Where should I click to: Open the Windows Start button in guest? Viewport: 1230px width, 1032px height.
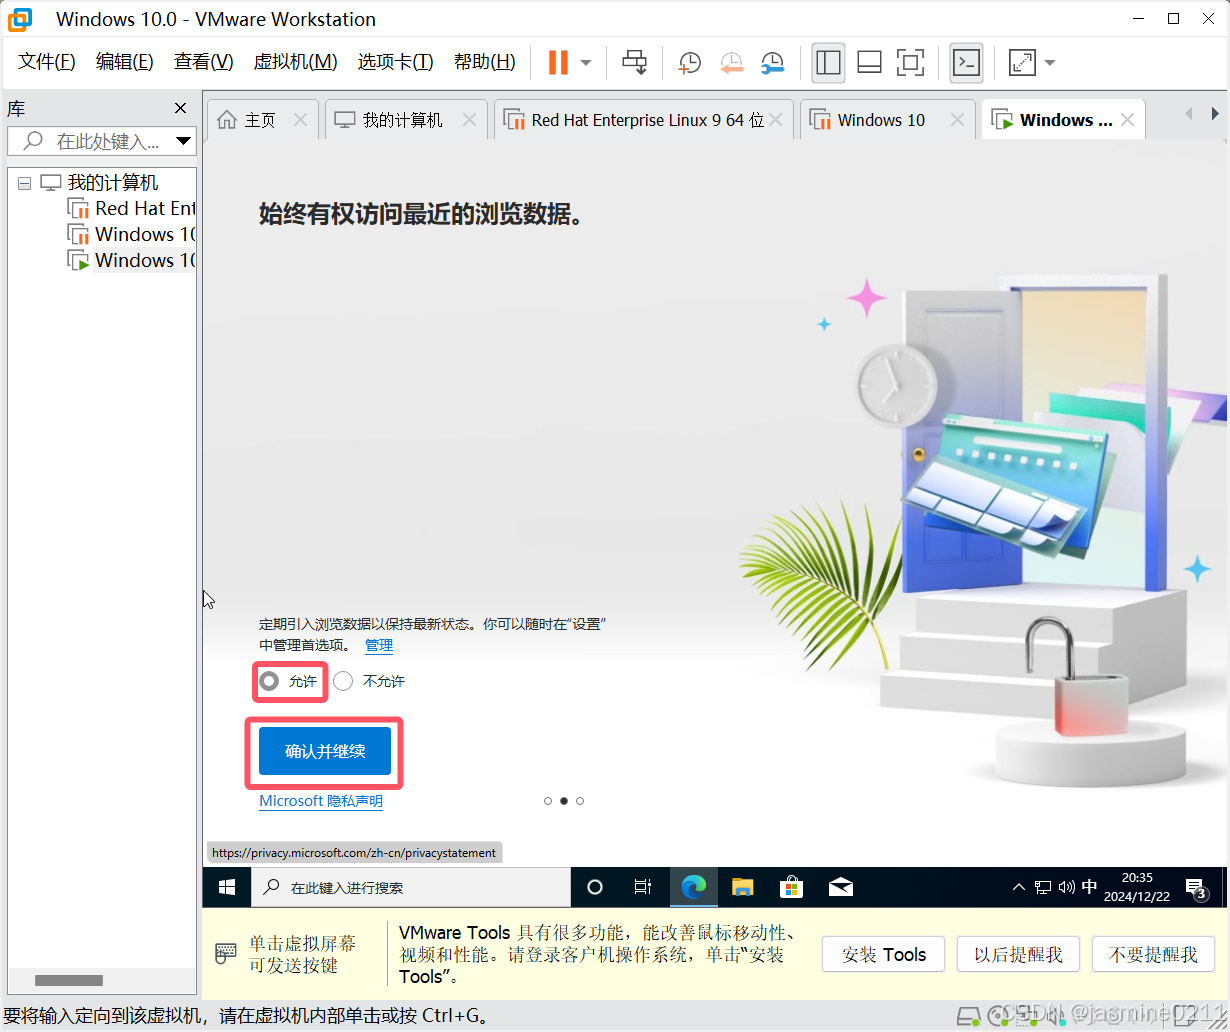coord(227,887)
